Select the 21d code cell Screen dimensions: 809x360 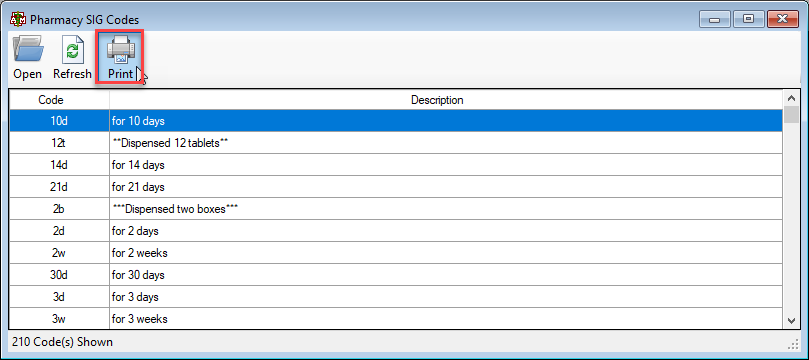[x=59, y=187]
